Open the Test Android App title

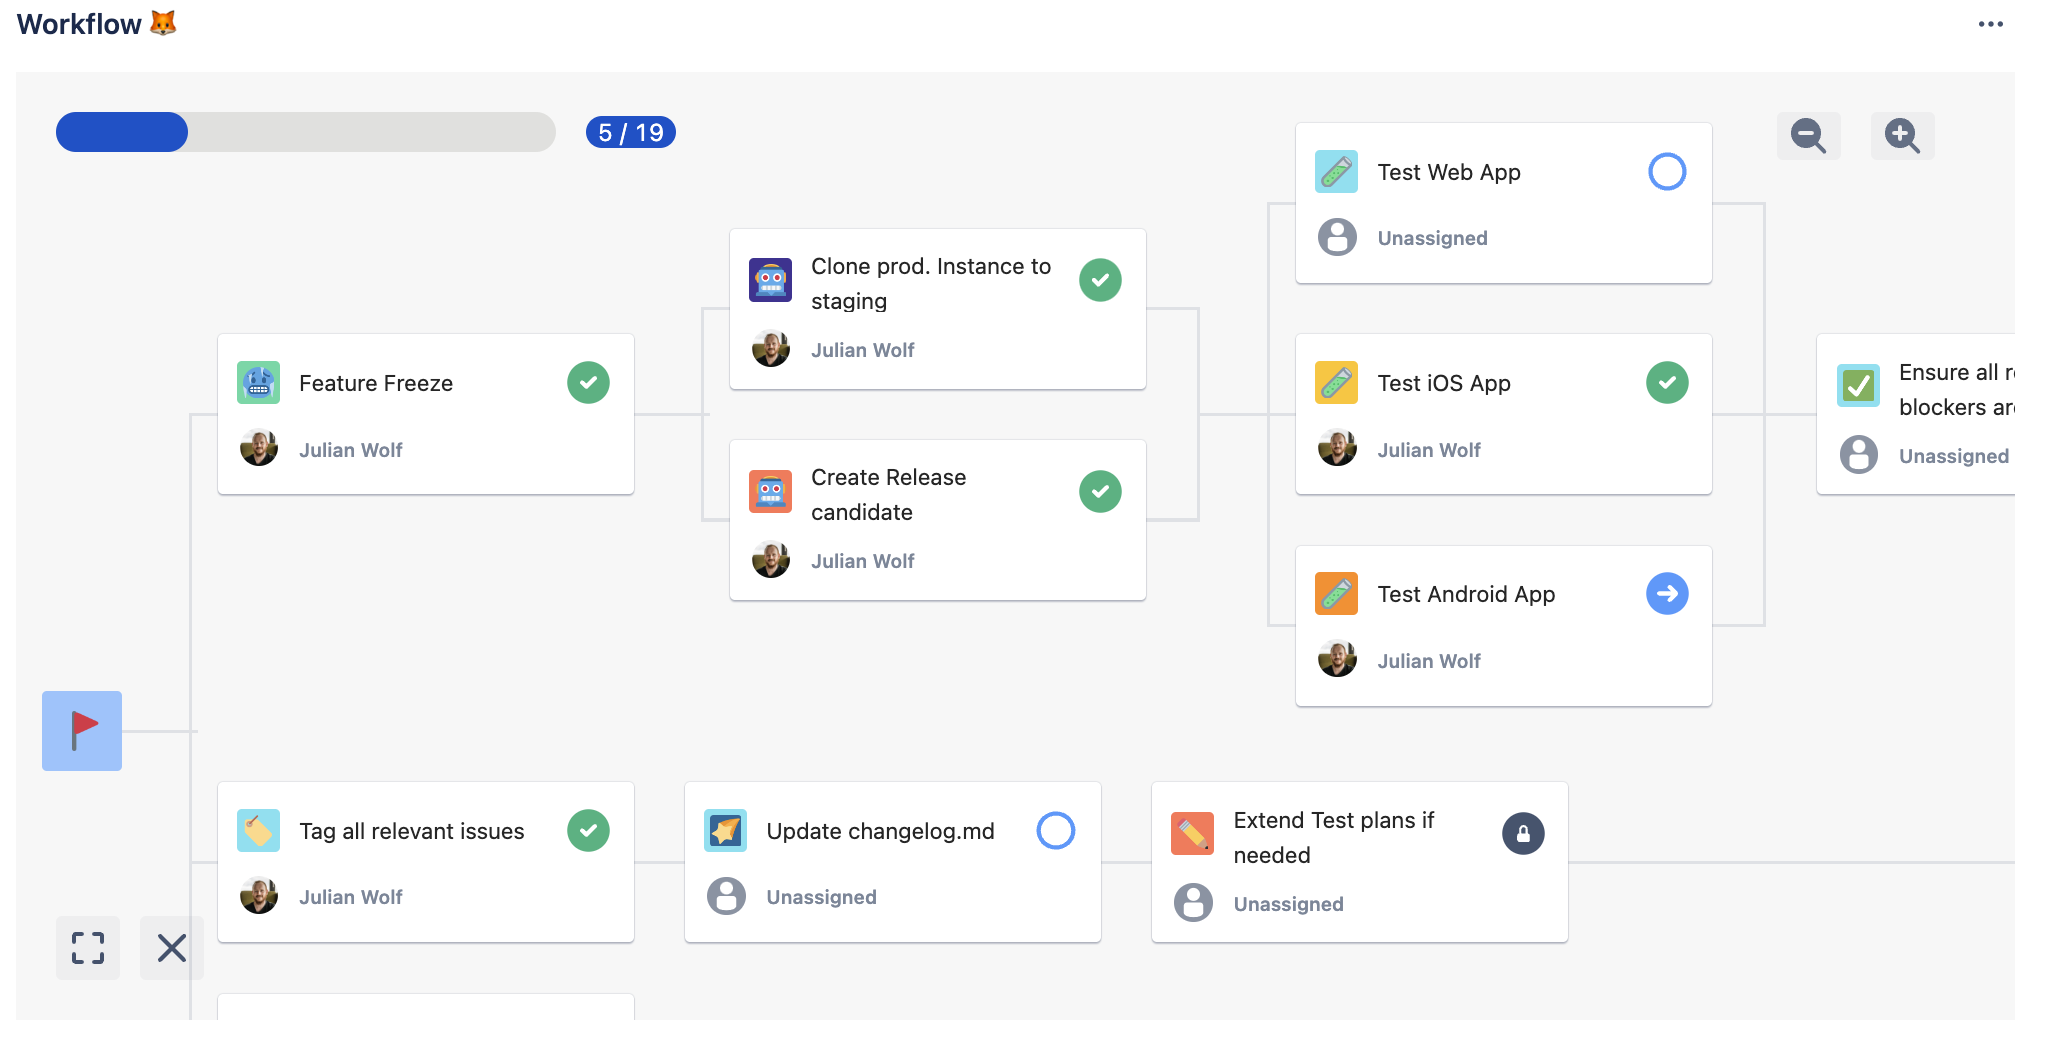pyautogui.click(x=1466, y=594)
